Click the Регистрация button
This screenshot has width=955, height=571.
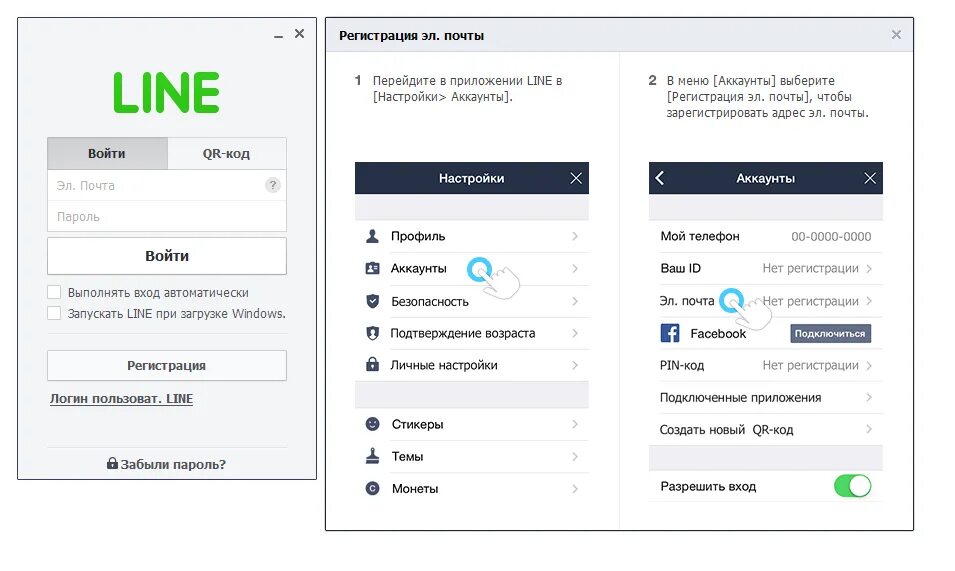pos(167,365)
